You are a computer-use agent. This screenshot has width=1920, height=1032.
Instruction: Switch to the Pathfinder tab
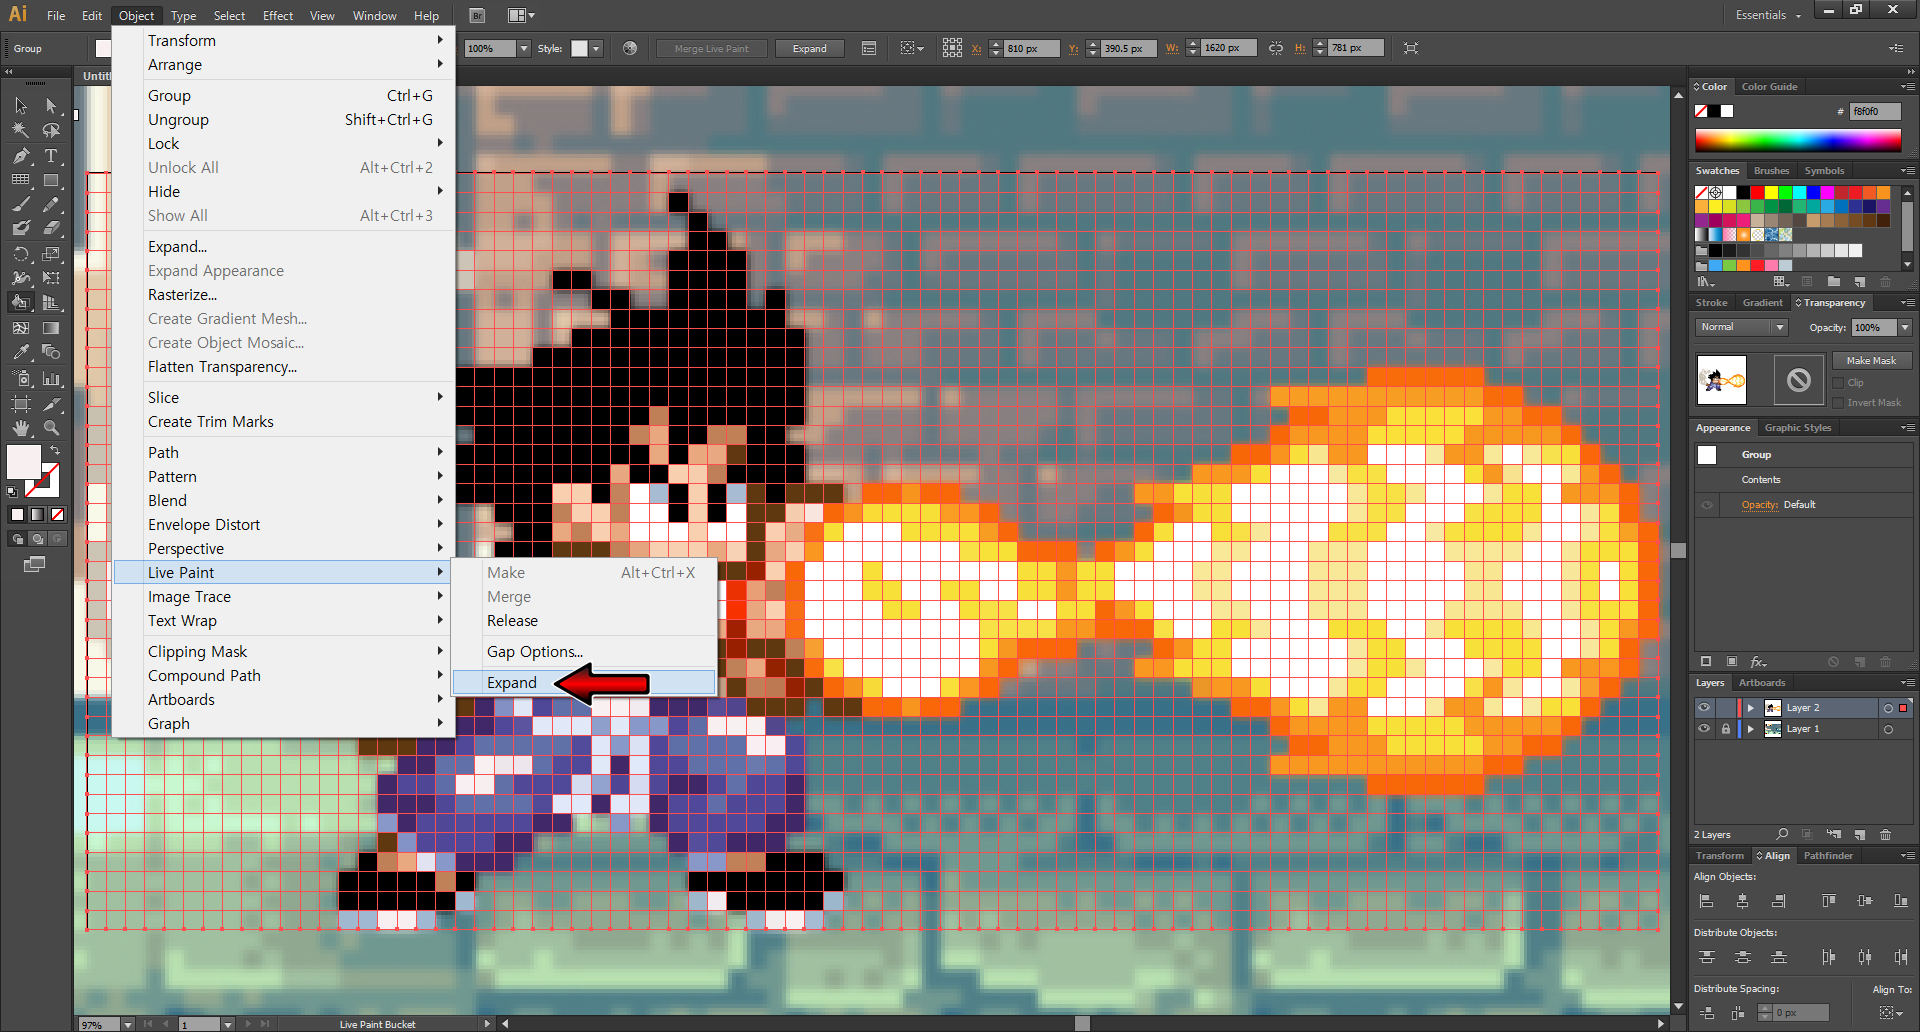pos(1828,856)
